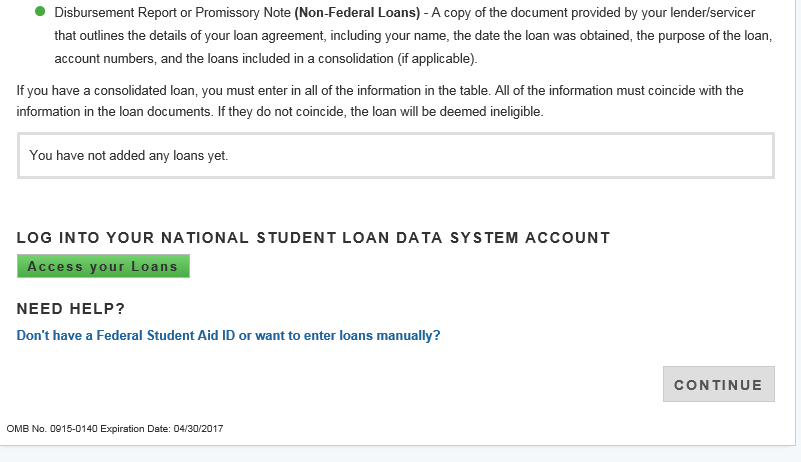801x462 pixels.
Task: Click the NEED HELP? heading
Action: click(x=71, y=308)
